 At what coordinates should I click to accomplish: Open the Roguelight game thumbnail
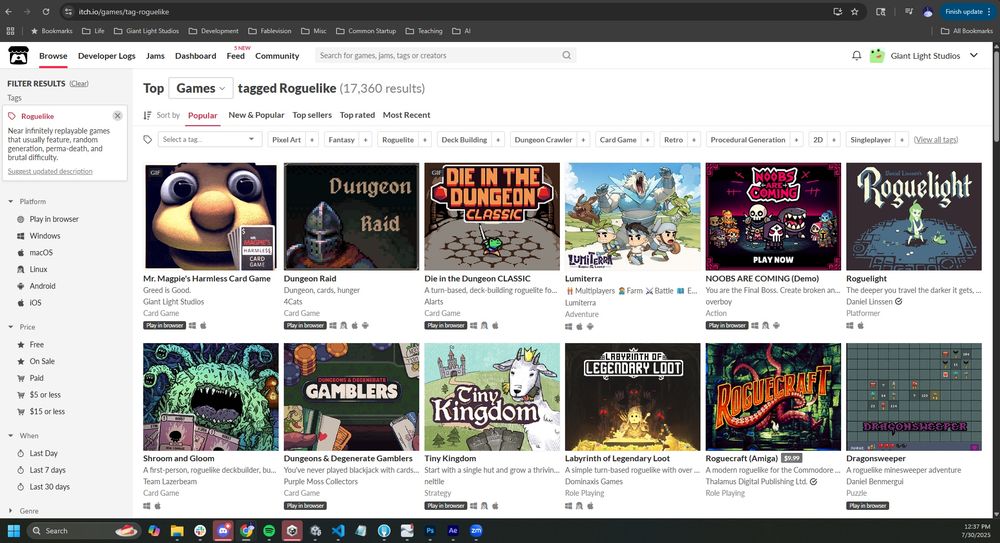[x=914, y=216]
